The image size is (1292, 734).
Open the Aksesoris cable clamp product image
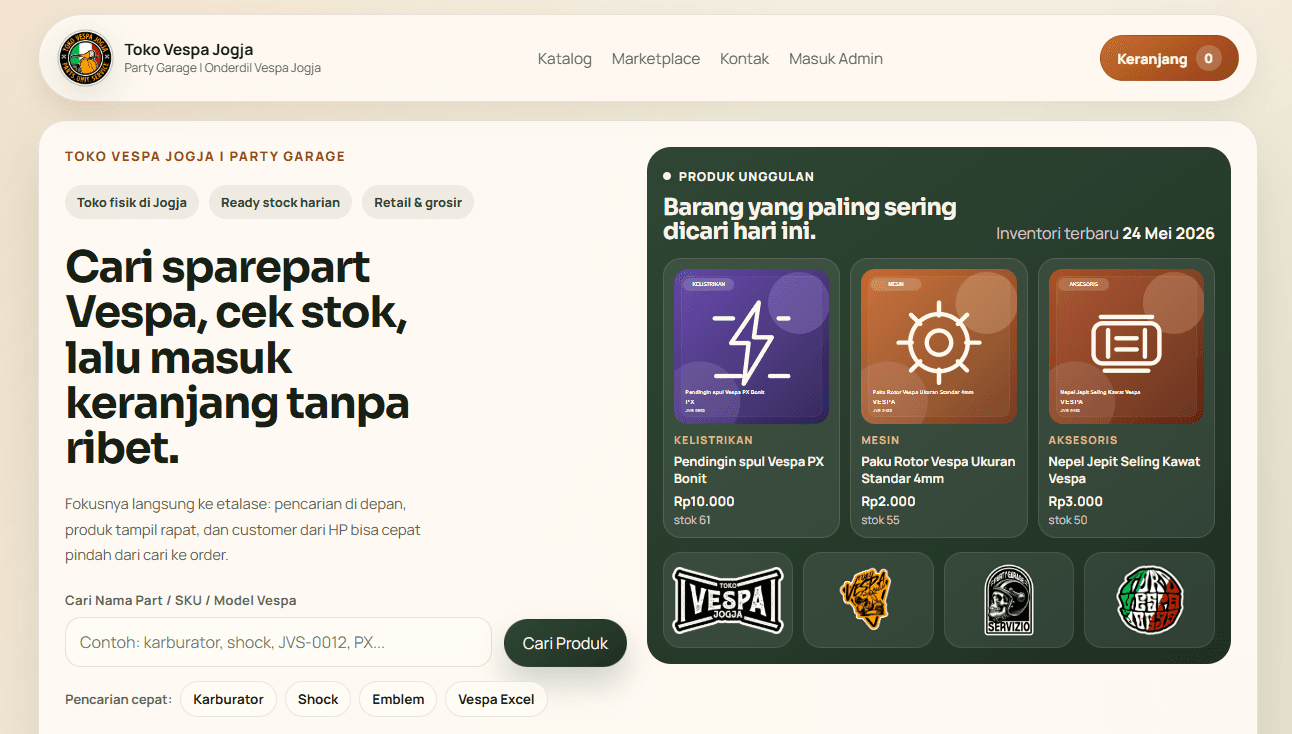[x=1126, y=346]
